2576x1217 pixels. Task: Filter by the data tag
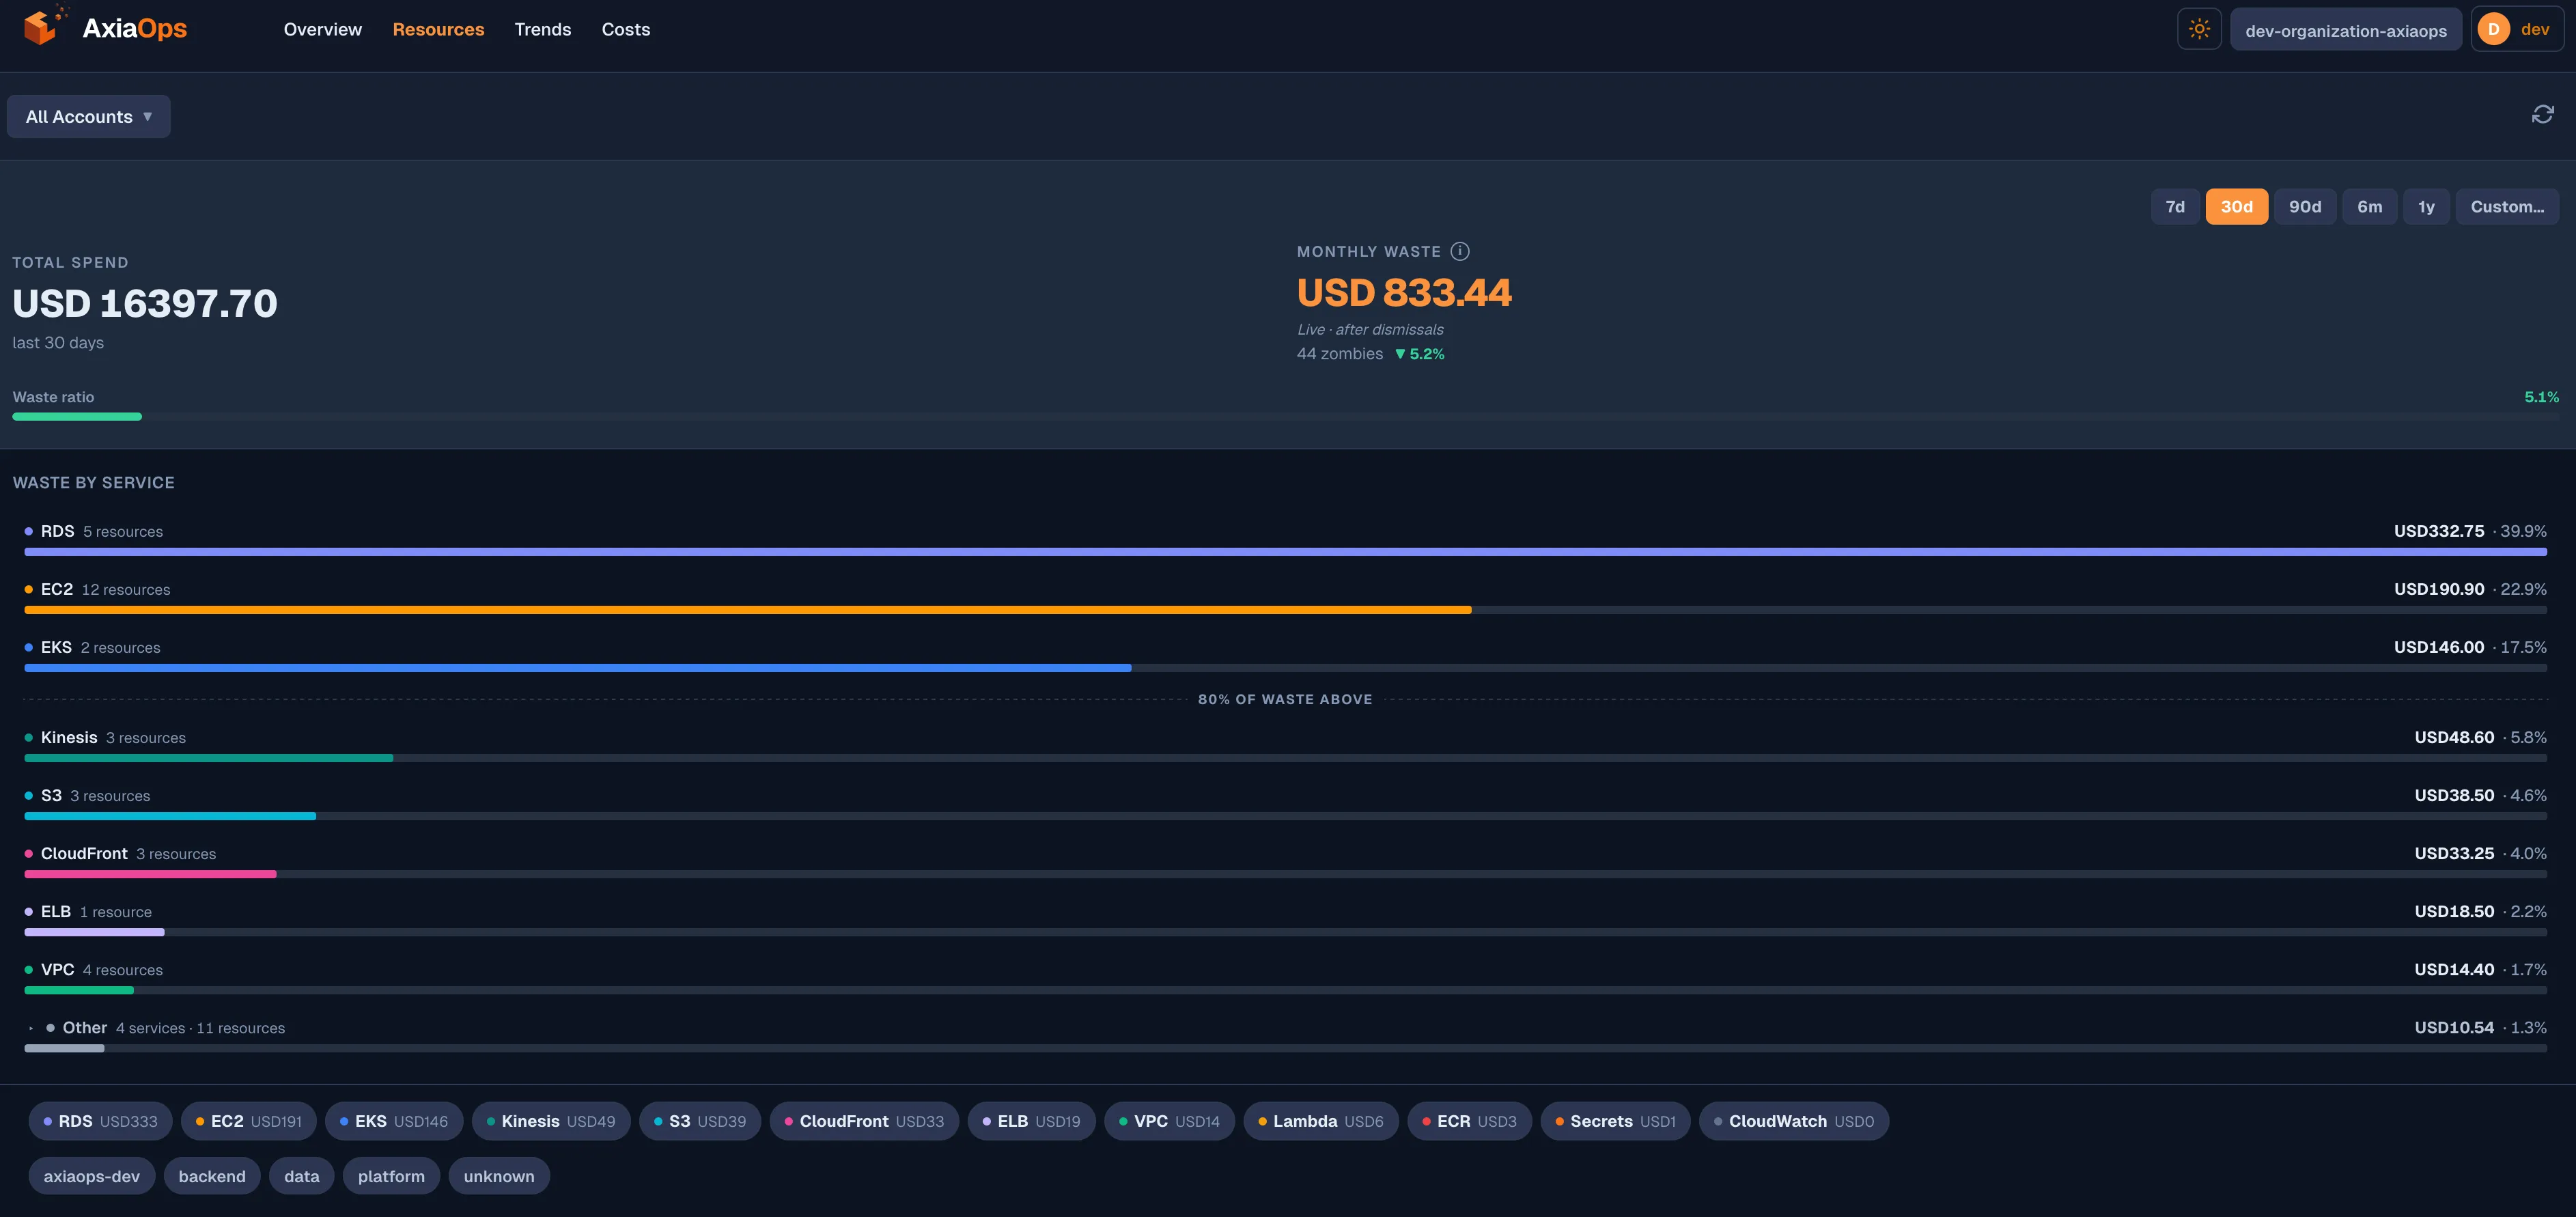point(302,1176)
